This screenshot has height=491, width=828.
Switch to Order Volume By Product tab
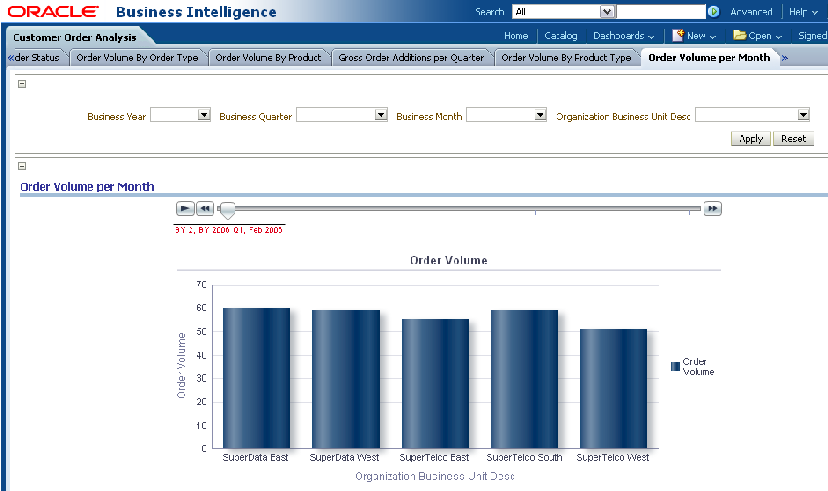[268, 58]
